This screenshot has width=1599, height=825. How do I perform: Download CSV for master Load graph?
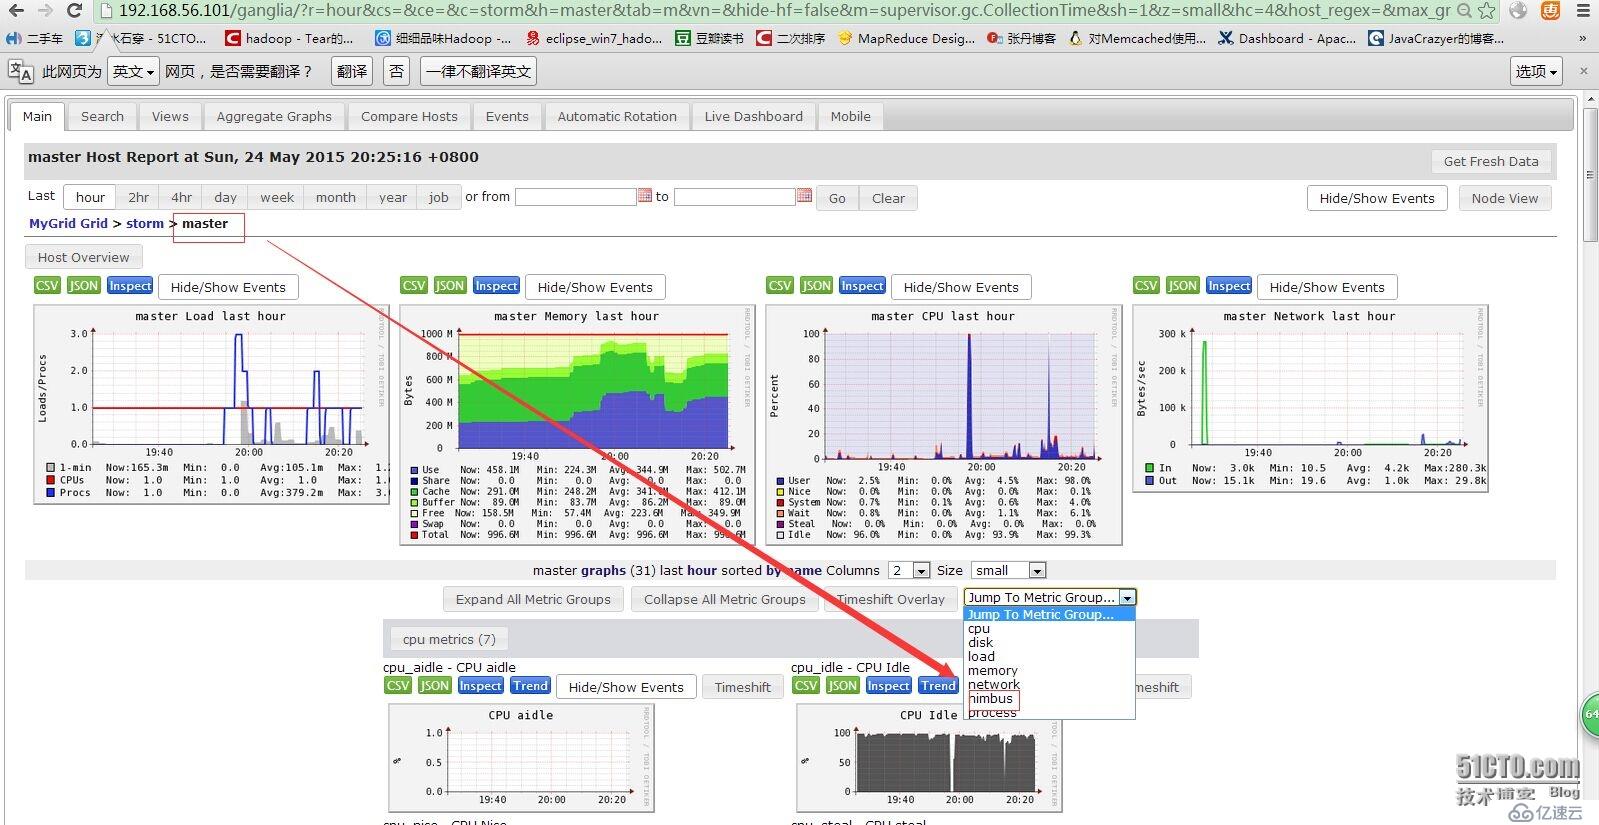[47, 286]
